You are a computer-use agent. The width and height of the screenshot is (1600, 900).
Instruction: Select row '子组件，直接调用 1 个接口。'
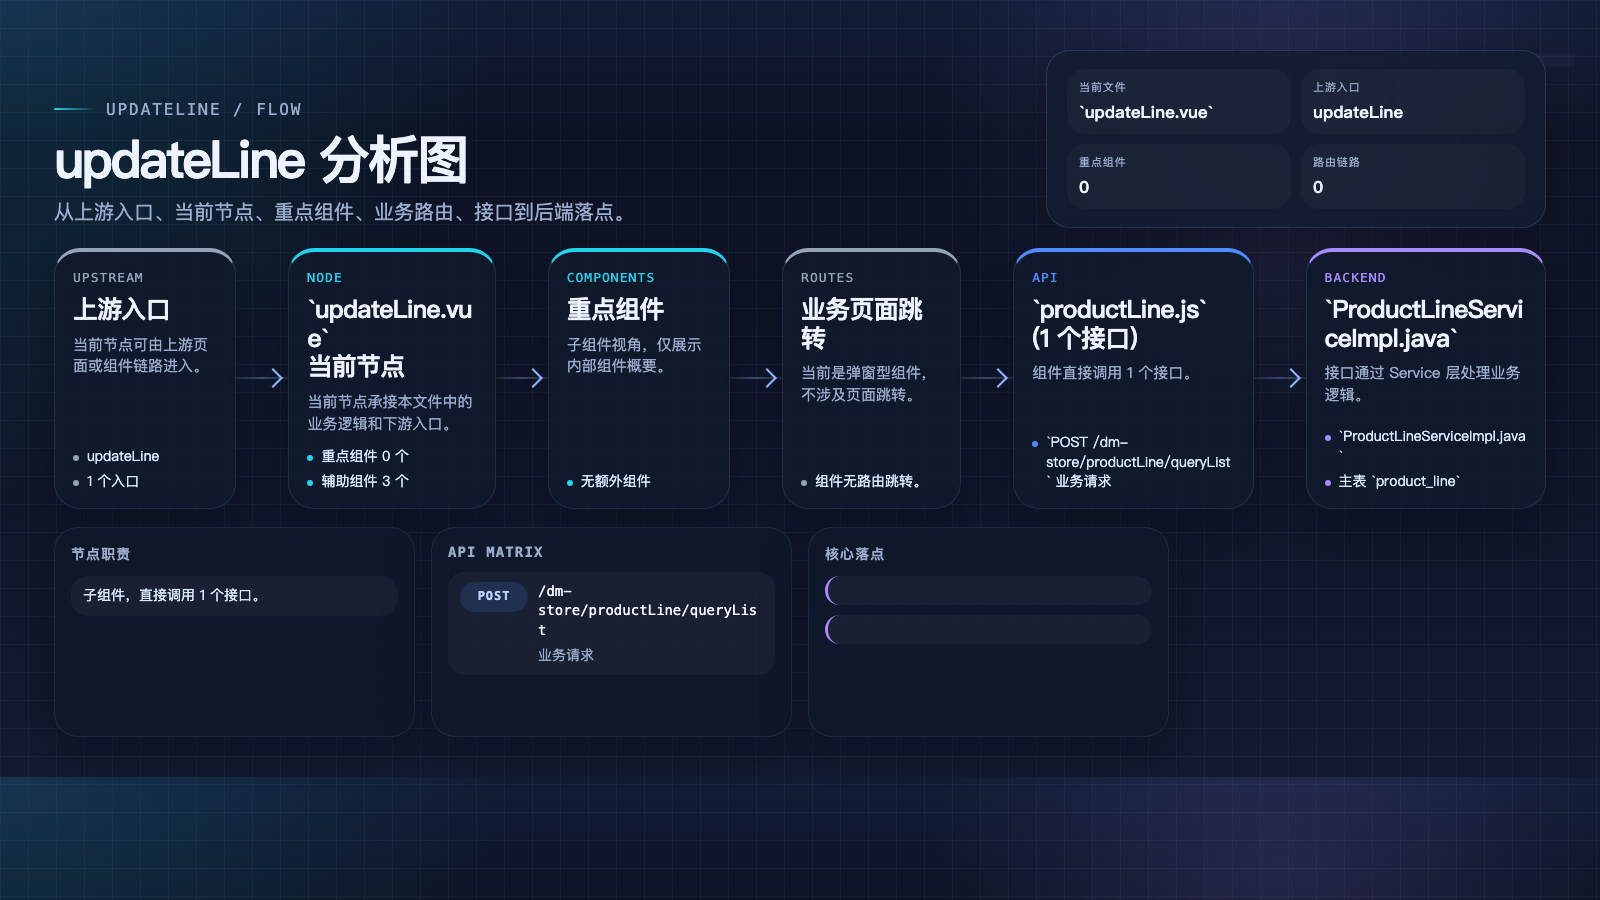click(234, 595)
